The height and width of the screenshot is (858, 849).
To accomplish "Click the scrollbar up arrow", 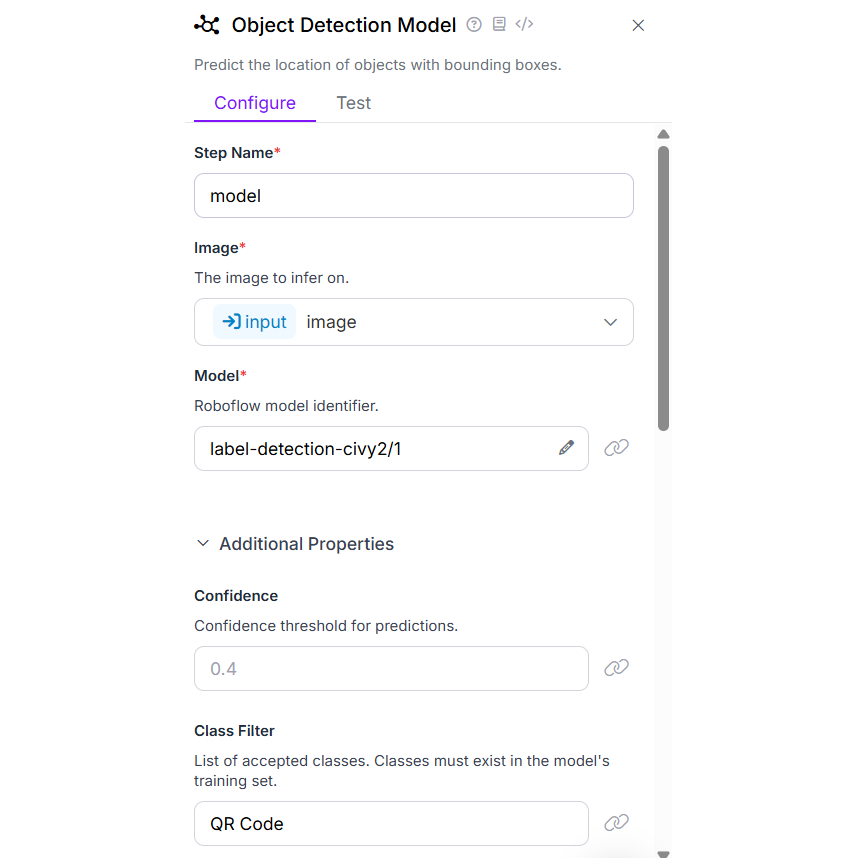I will tap(663, 134).
